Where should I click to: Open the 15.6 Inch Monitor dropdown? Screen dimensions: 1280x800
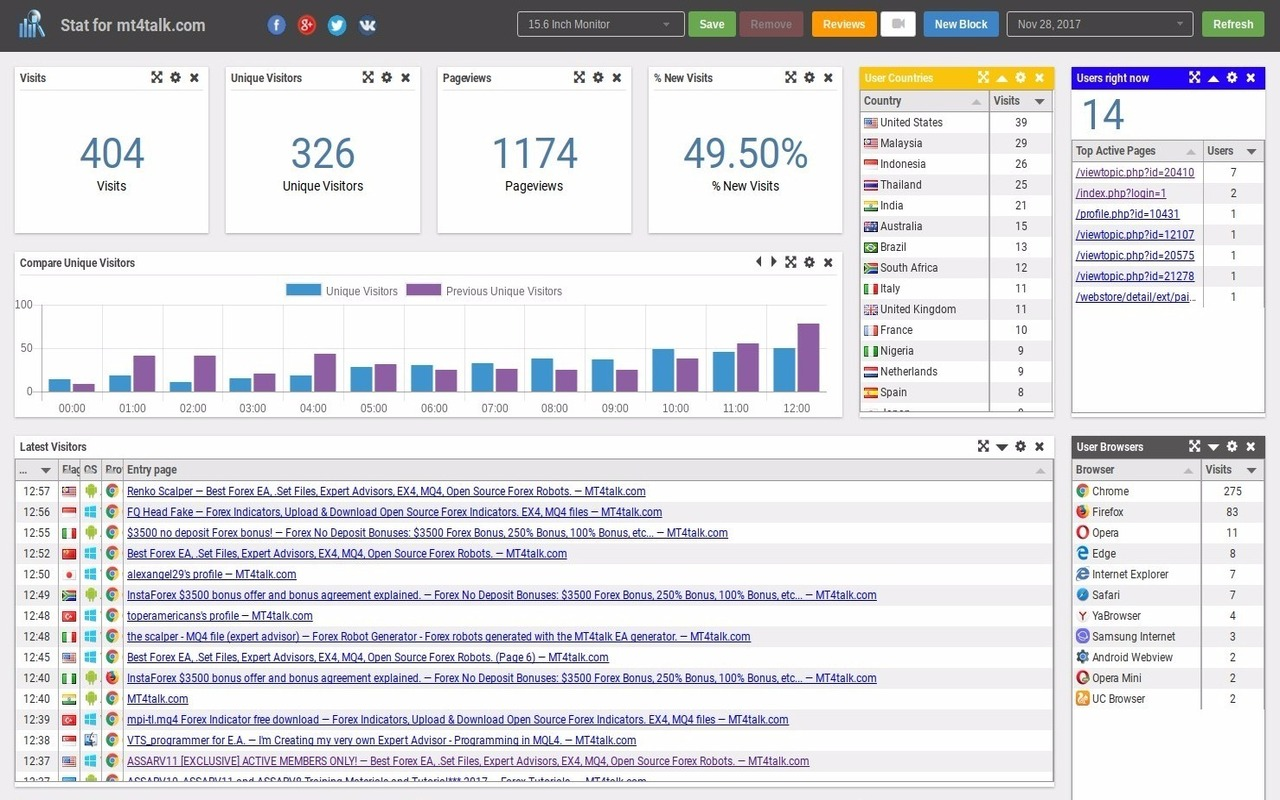(600, 23)
